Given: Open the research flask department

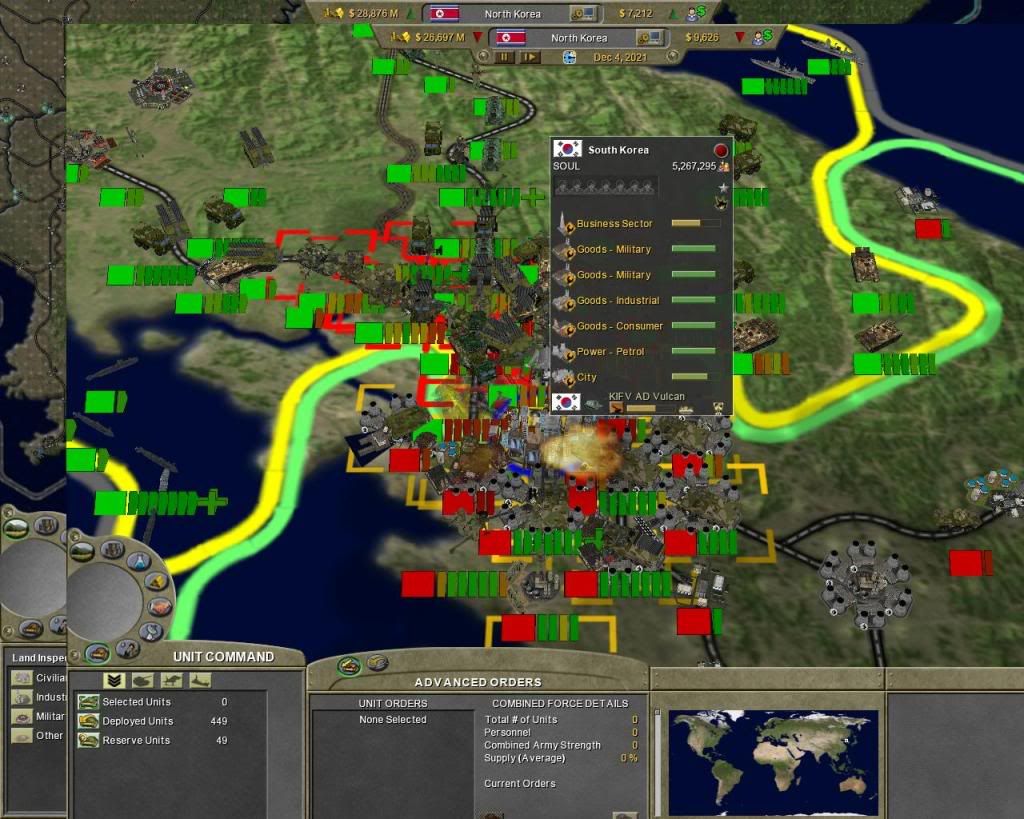Looking at the screenshot, I should point(138,560).
